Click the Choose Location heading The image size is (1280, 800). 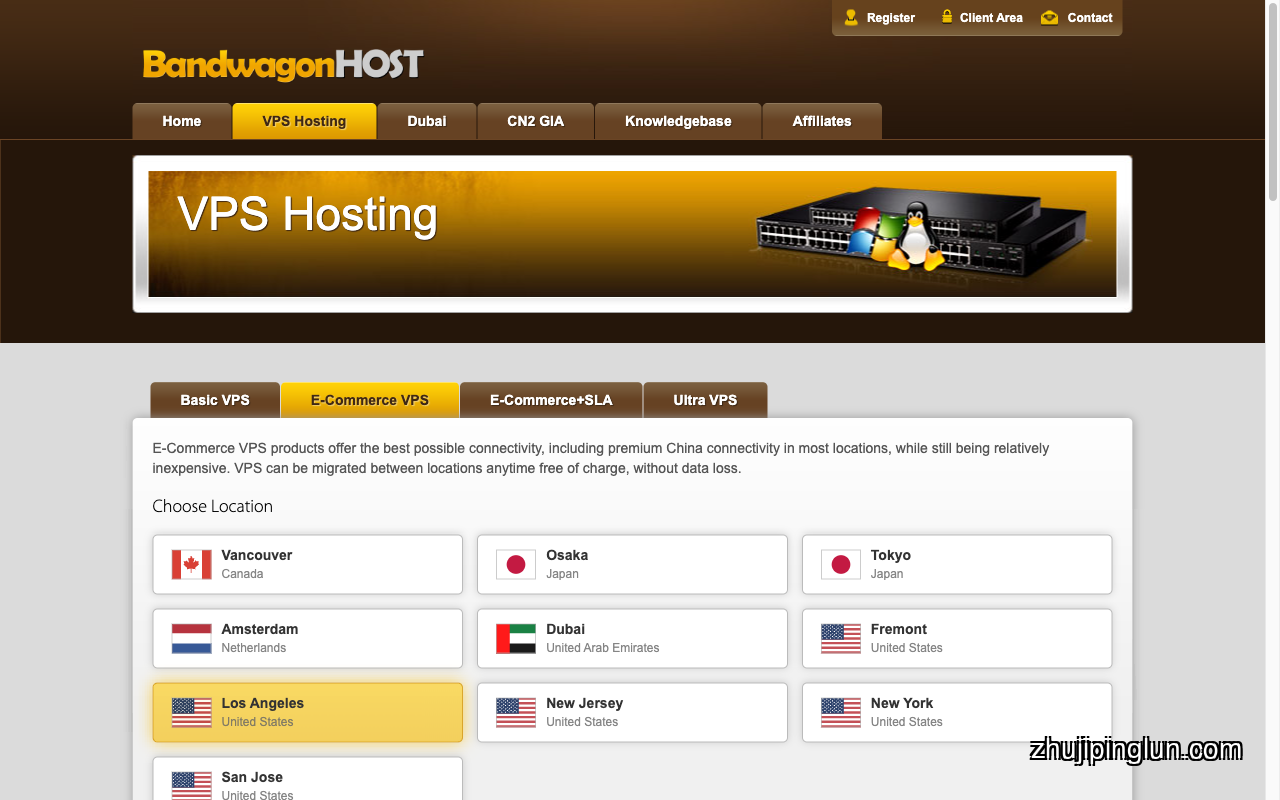click(x=213, y=506)
